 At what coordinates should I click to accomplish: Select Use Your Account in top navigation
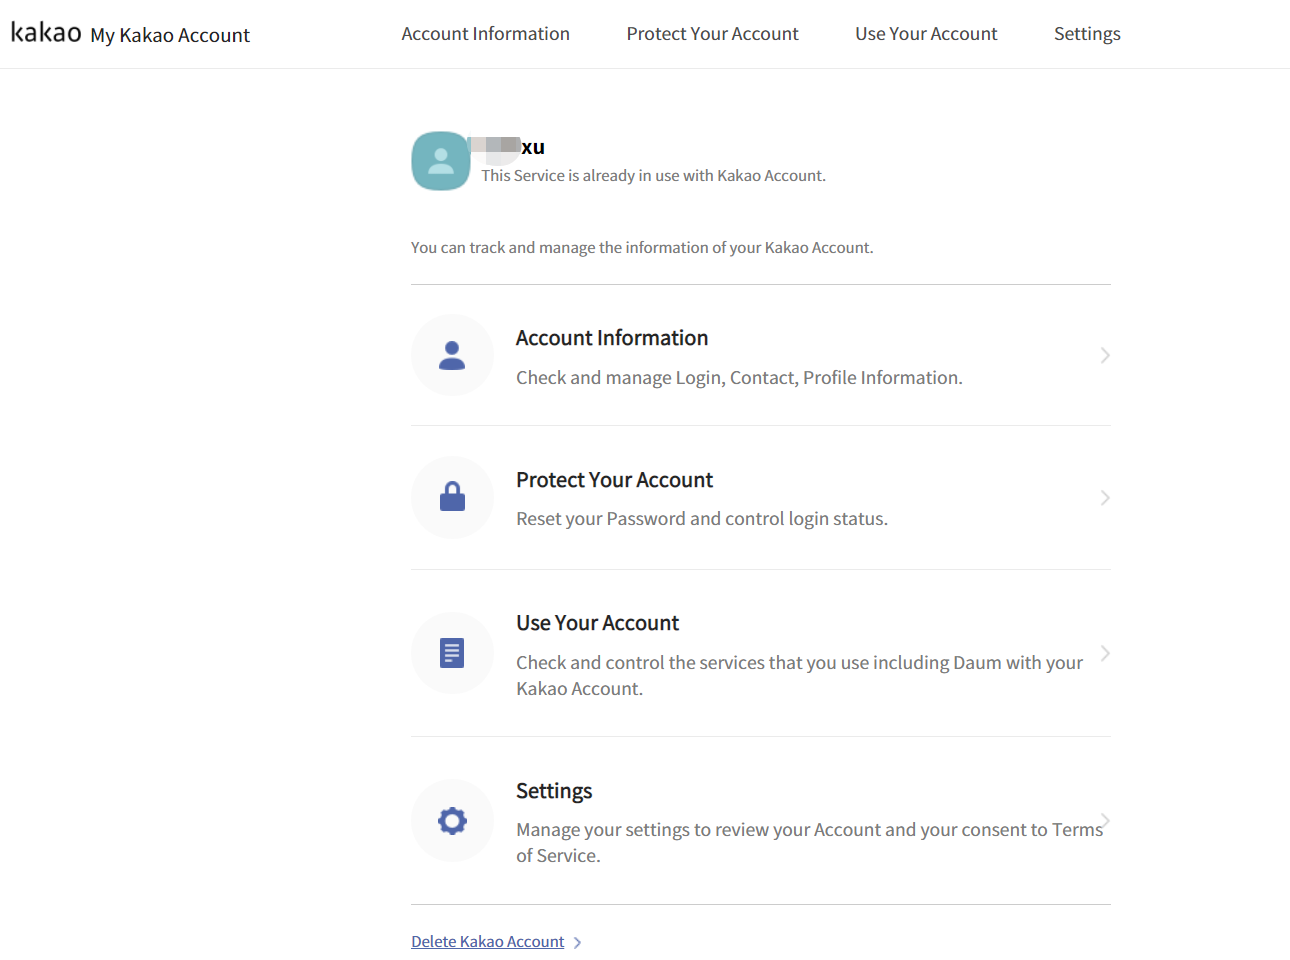click(926, 34)
